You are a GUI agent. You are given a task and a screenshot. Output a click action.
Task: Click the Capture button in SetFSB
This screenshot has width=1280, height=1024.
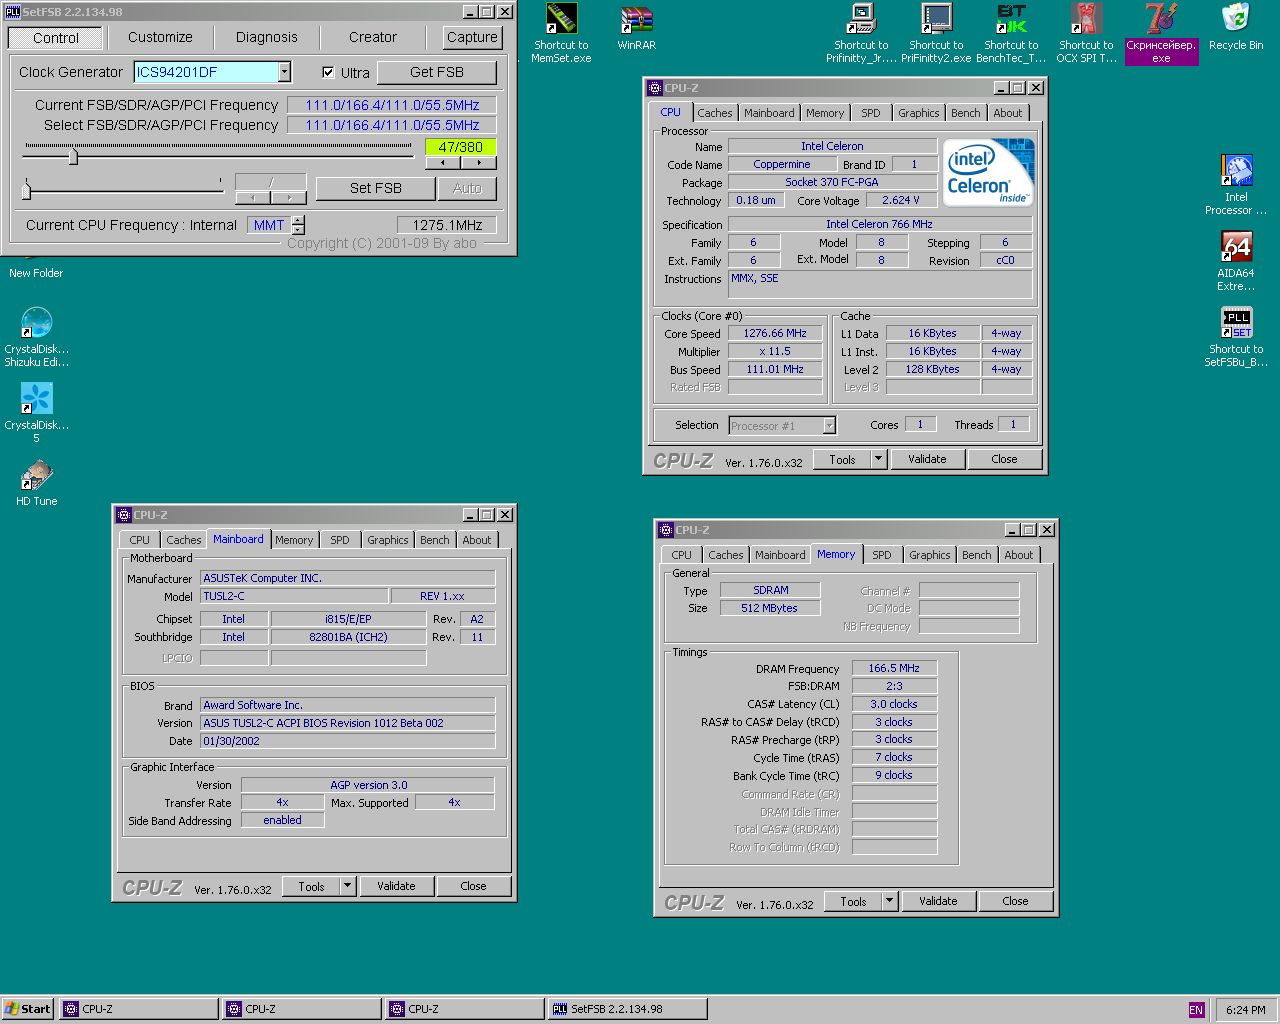(472, 37)
